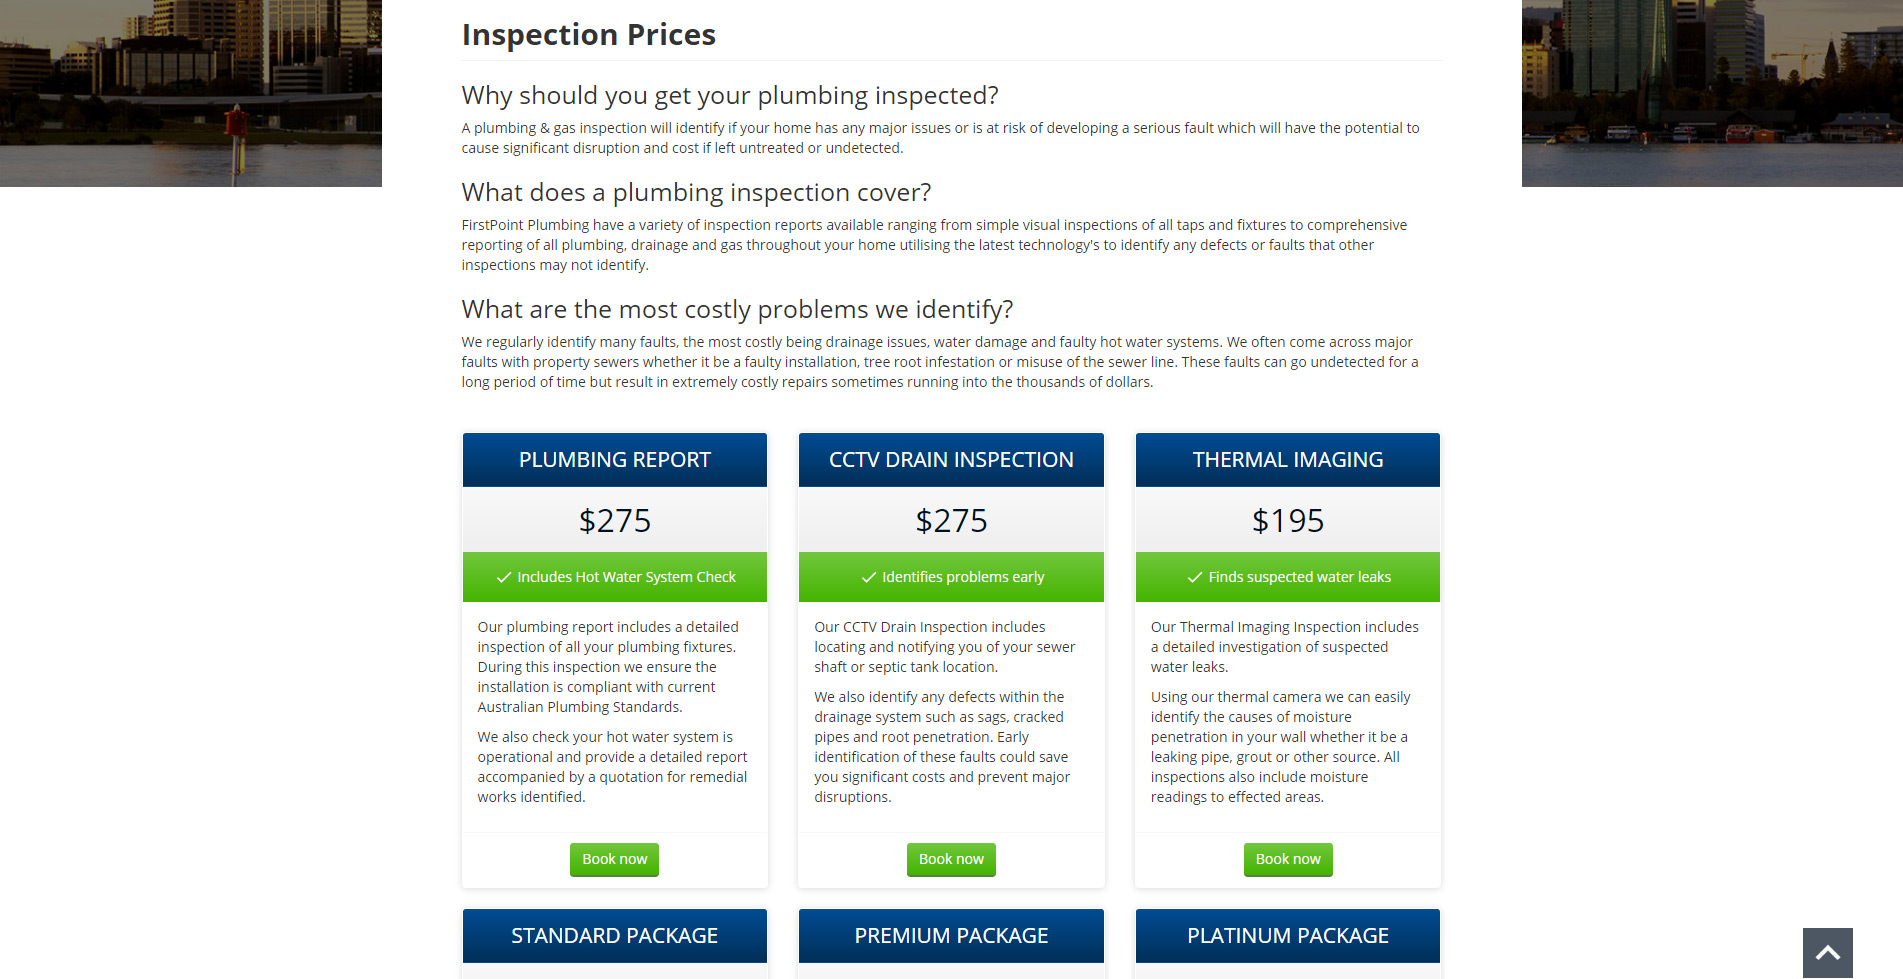Click the $195 Thermal Imaging price
Viewport: 1903px width, 979px height.
point(1287,521)
